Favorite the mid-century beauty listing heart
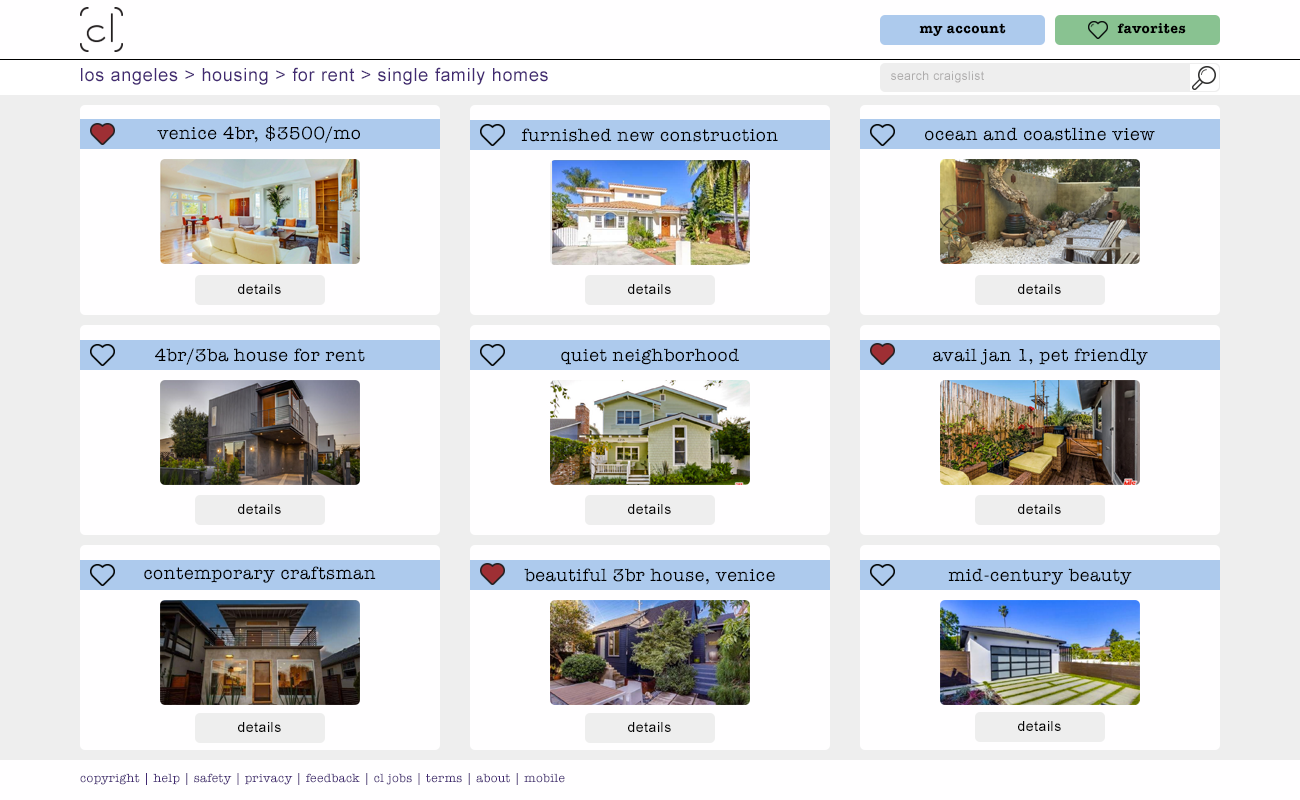The width and height of the screenshot is (1300, 800). (x=882, y=575)
